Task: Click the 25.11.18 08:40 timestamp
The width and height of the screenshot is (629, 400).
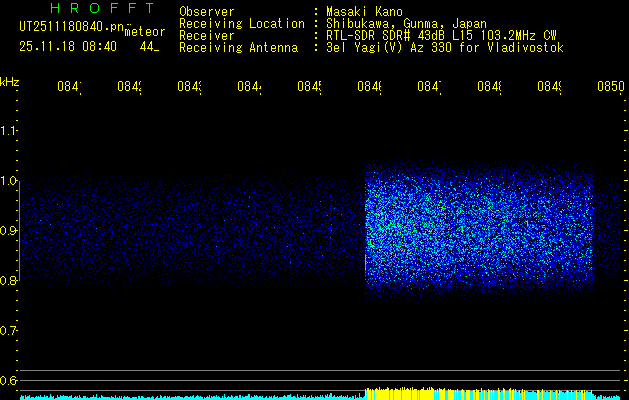Action: [68, 46]
